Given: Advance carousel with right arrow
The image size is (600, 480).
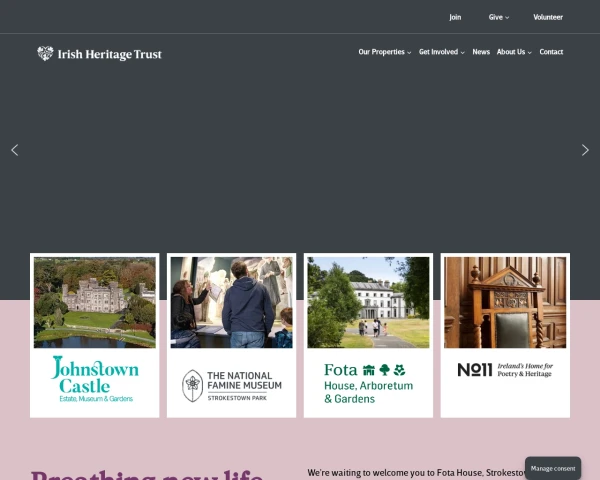Looking at the screenshot, I should point(585,150).
